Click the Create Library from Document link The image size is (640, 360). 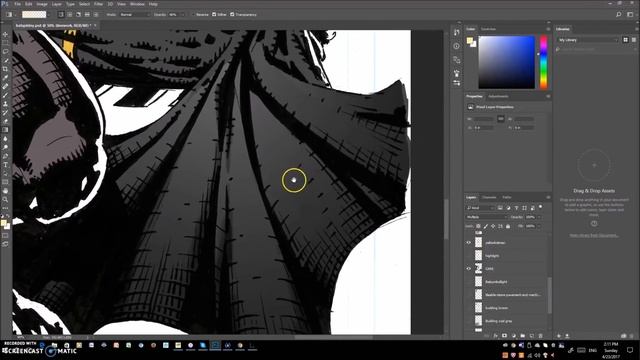(x=594, y=236)
